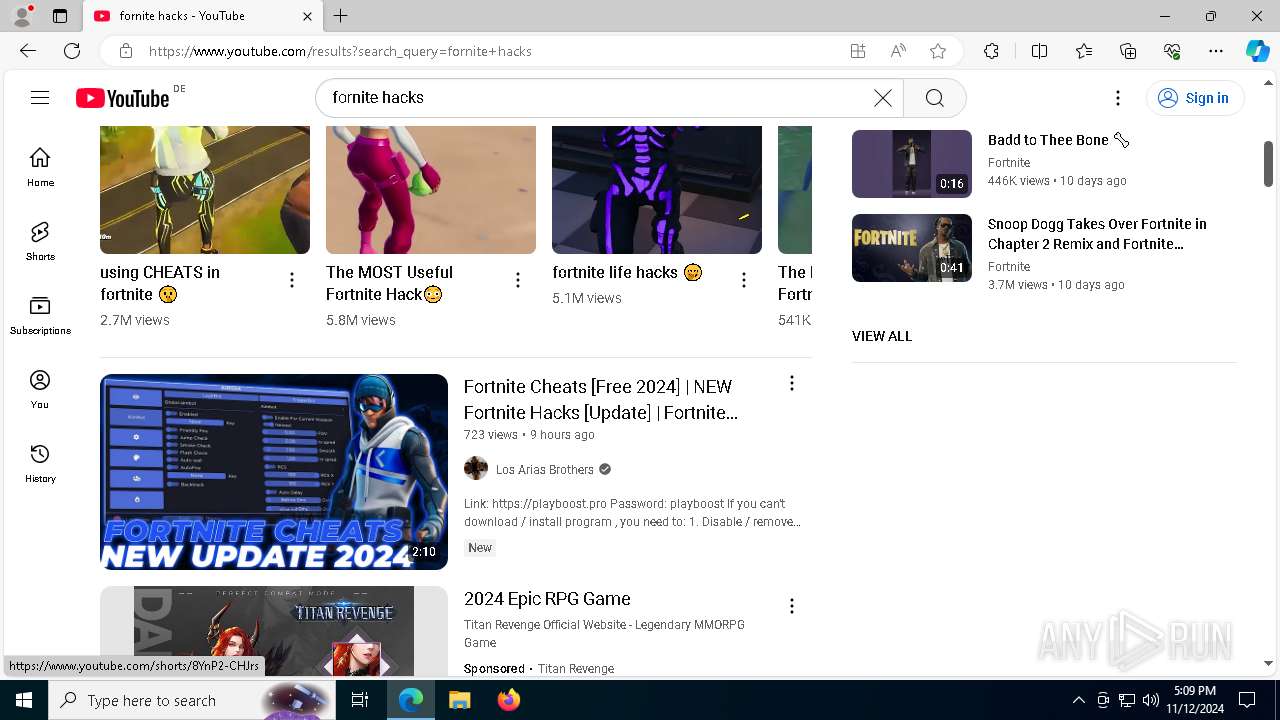This screenshot has height=720, width=1280.
Task: Open File Explorer from taskbar
Action: tap(459, 700)
